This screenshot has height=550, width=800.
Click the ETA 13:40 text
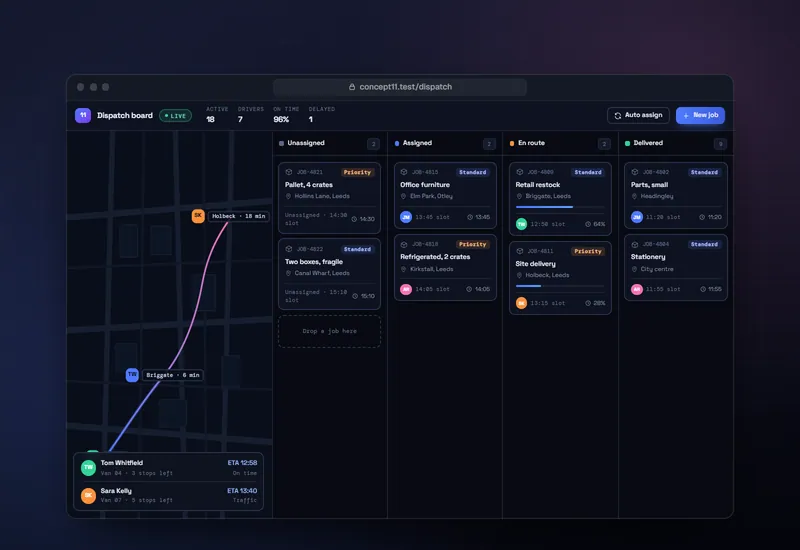click(242, 491)
